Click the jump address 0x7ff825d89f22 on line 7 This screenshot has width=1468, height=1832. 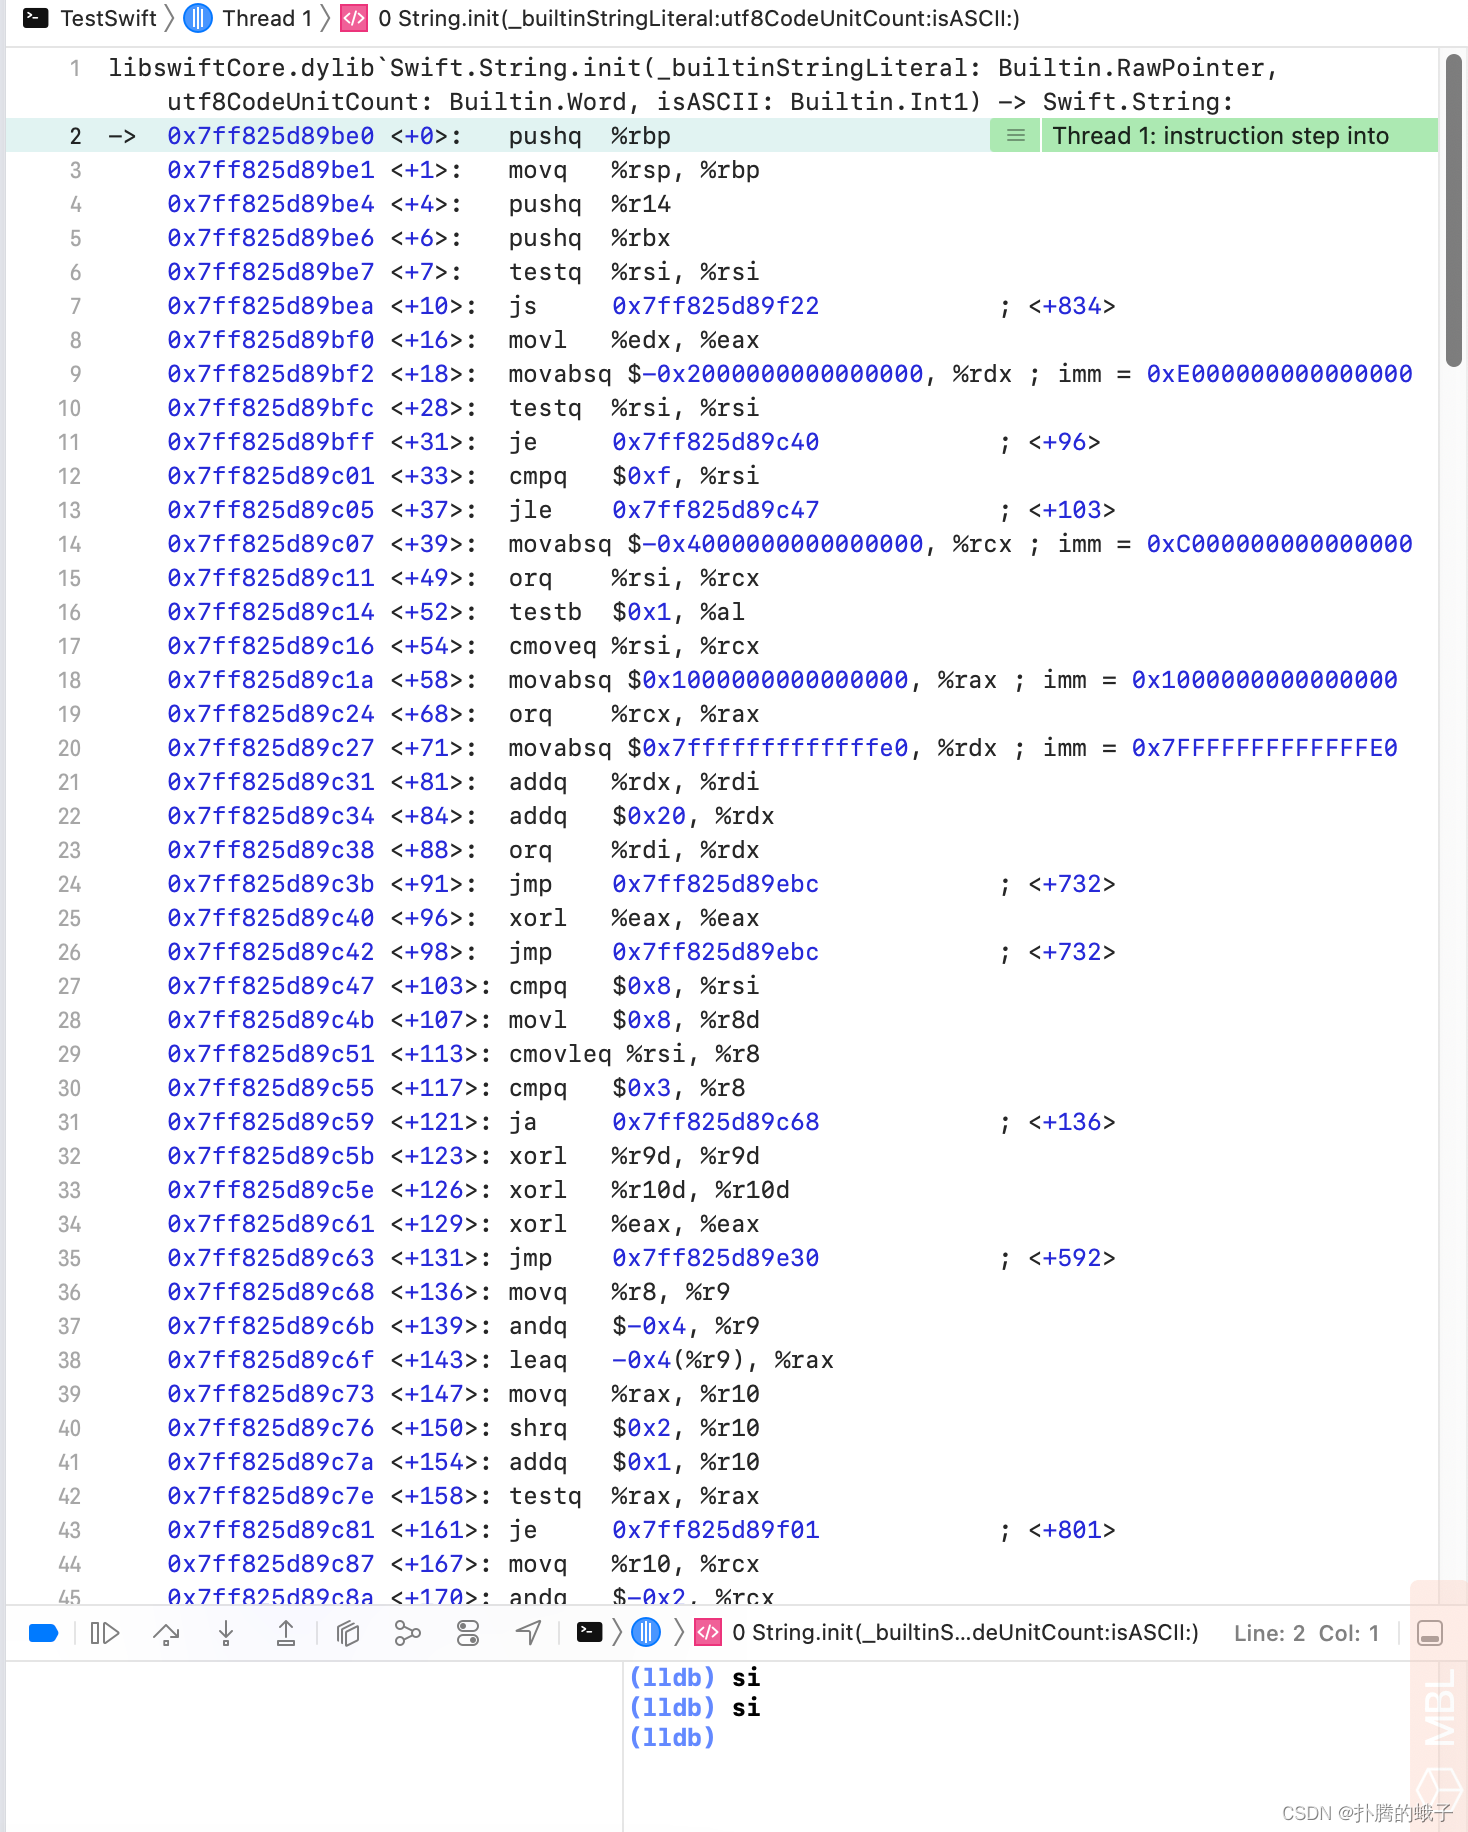click(715, 306)
